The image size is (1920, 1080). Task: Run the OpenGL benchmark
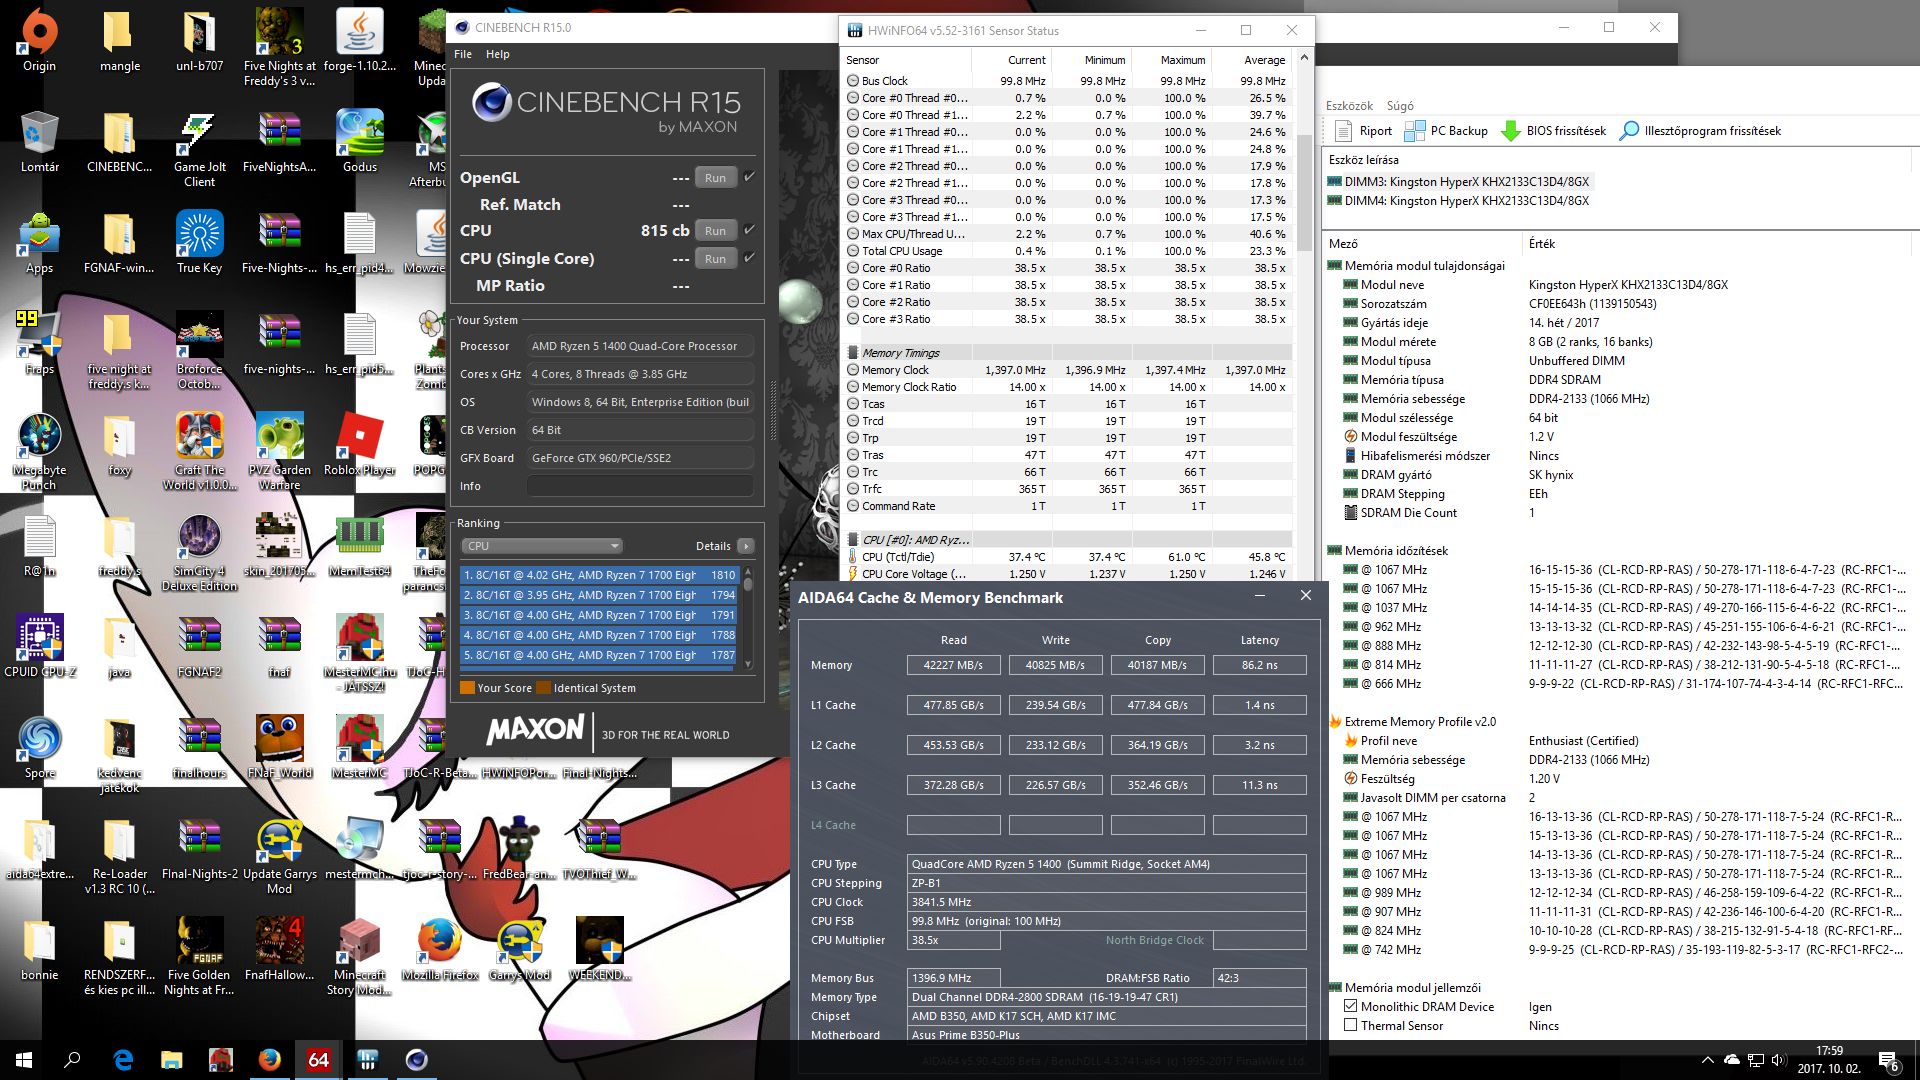pyautogui.click(x=715, y=178)
